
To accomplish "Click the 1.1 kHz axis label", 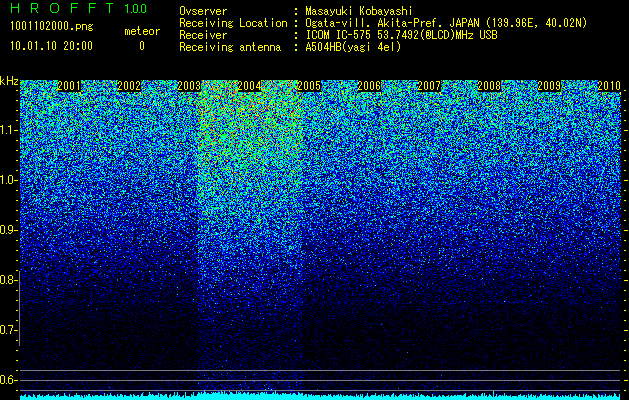I will pyautogui.click(x=9, y=130).
